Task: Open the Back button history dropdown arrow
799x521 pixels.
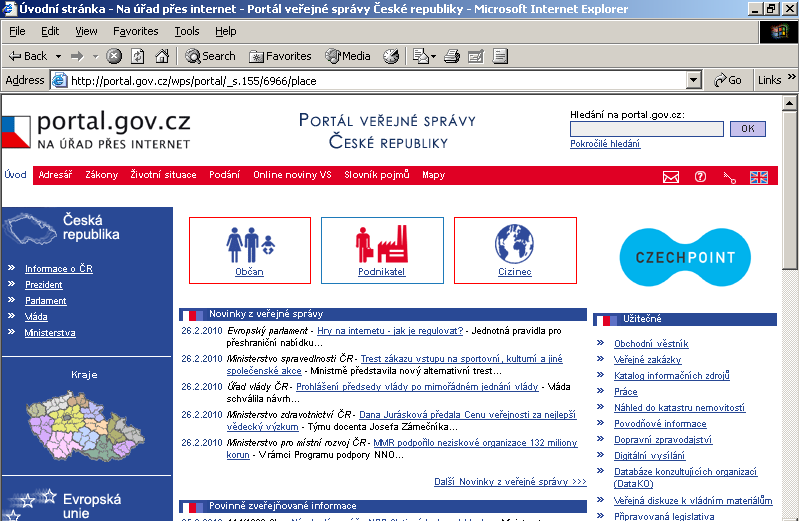Action: pos(59,56)
